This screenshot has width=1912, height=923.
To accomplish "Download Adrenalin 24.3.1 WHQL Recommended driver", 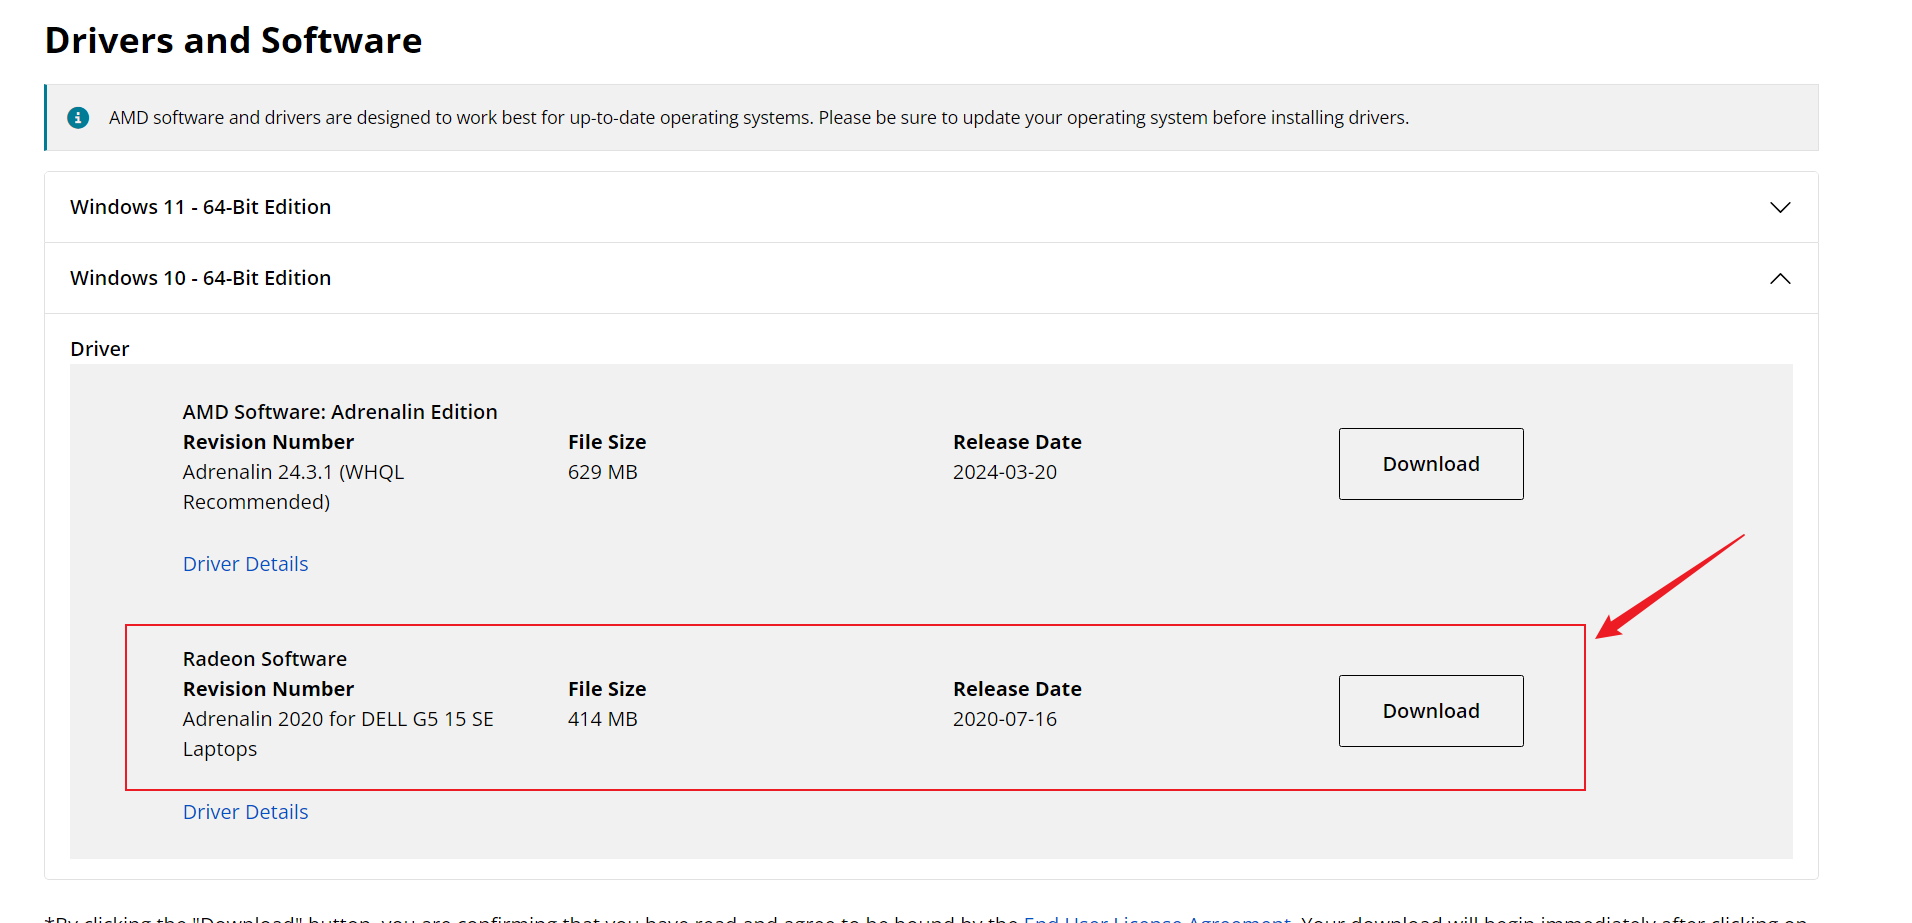I will (x=1430, y=464).
